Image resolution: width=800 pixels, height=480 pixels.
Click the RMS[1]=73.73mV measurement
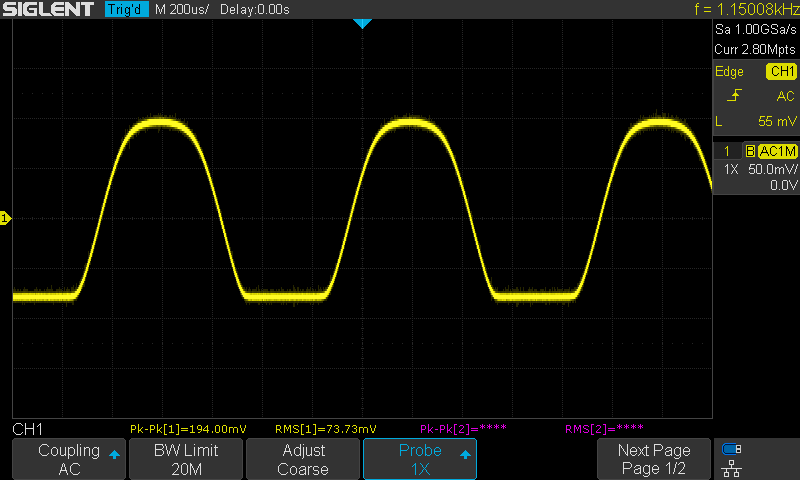tap(326, 429)
